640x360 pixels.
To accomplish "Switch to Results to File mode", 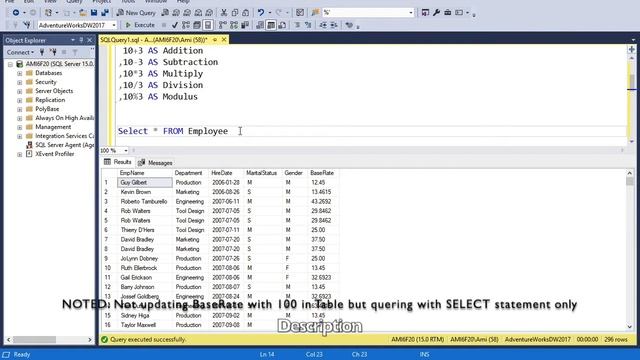I will 282,25.
